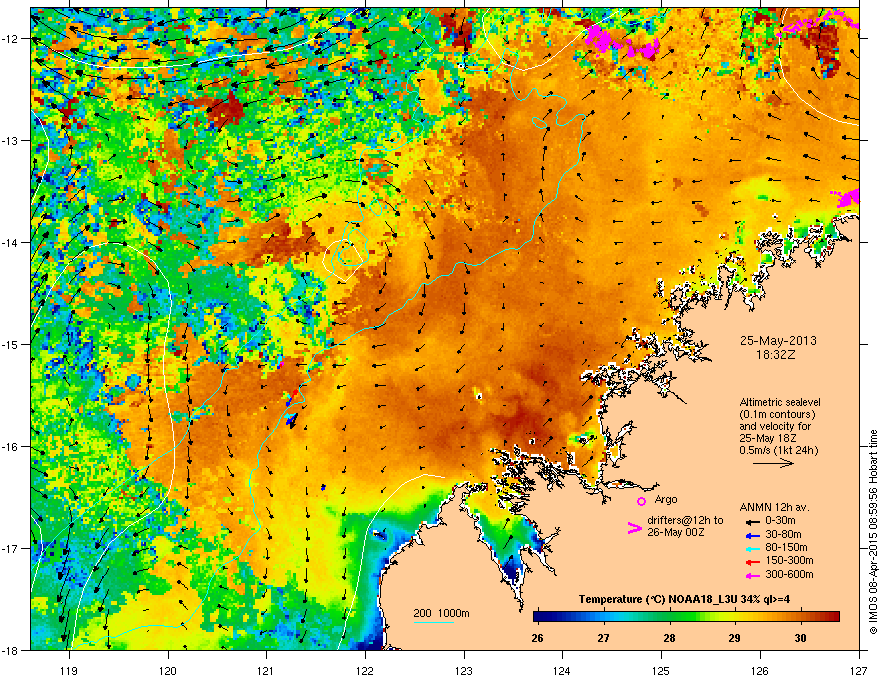Image resolution: width=880 pixels, height=680 pixels.
Task: Click the colorbar tick label 29
Action: click(734, 638)
